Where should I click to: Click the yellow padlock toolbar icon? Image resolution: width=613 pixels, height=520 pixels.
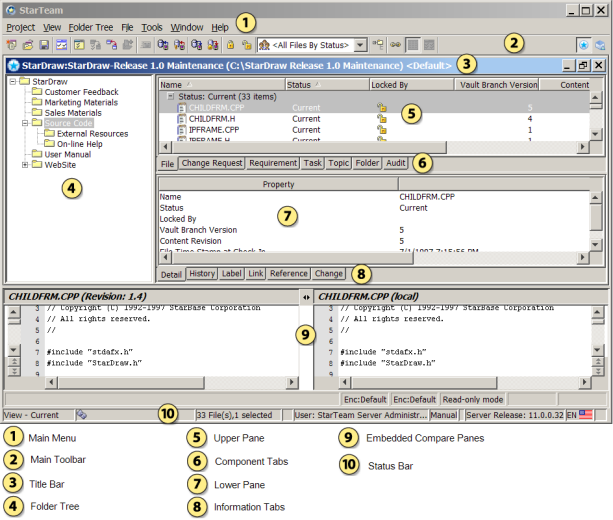[x=230, y=45]
